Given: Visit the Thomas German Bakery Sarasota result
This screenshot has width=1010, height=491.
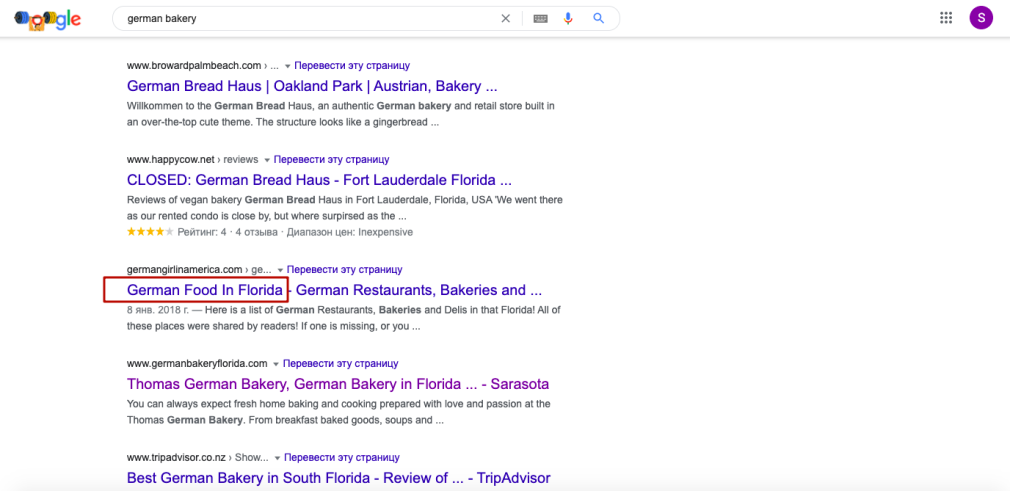Looking at the screenshot, I should pos(337,384).
